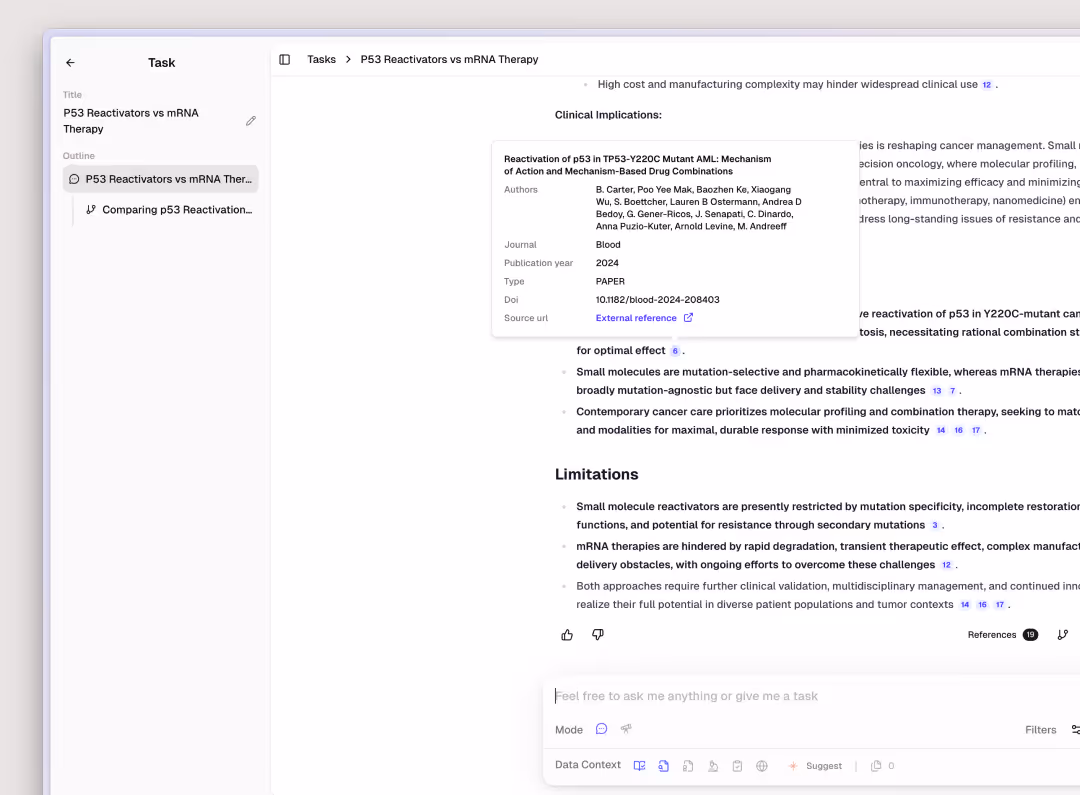1080x795 pixels.
Task: Click the thumbs up feedback icon
Action: pos(567,634)
